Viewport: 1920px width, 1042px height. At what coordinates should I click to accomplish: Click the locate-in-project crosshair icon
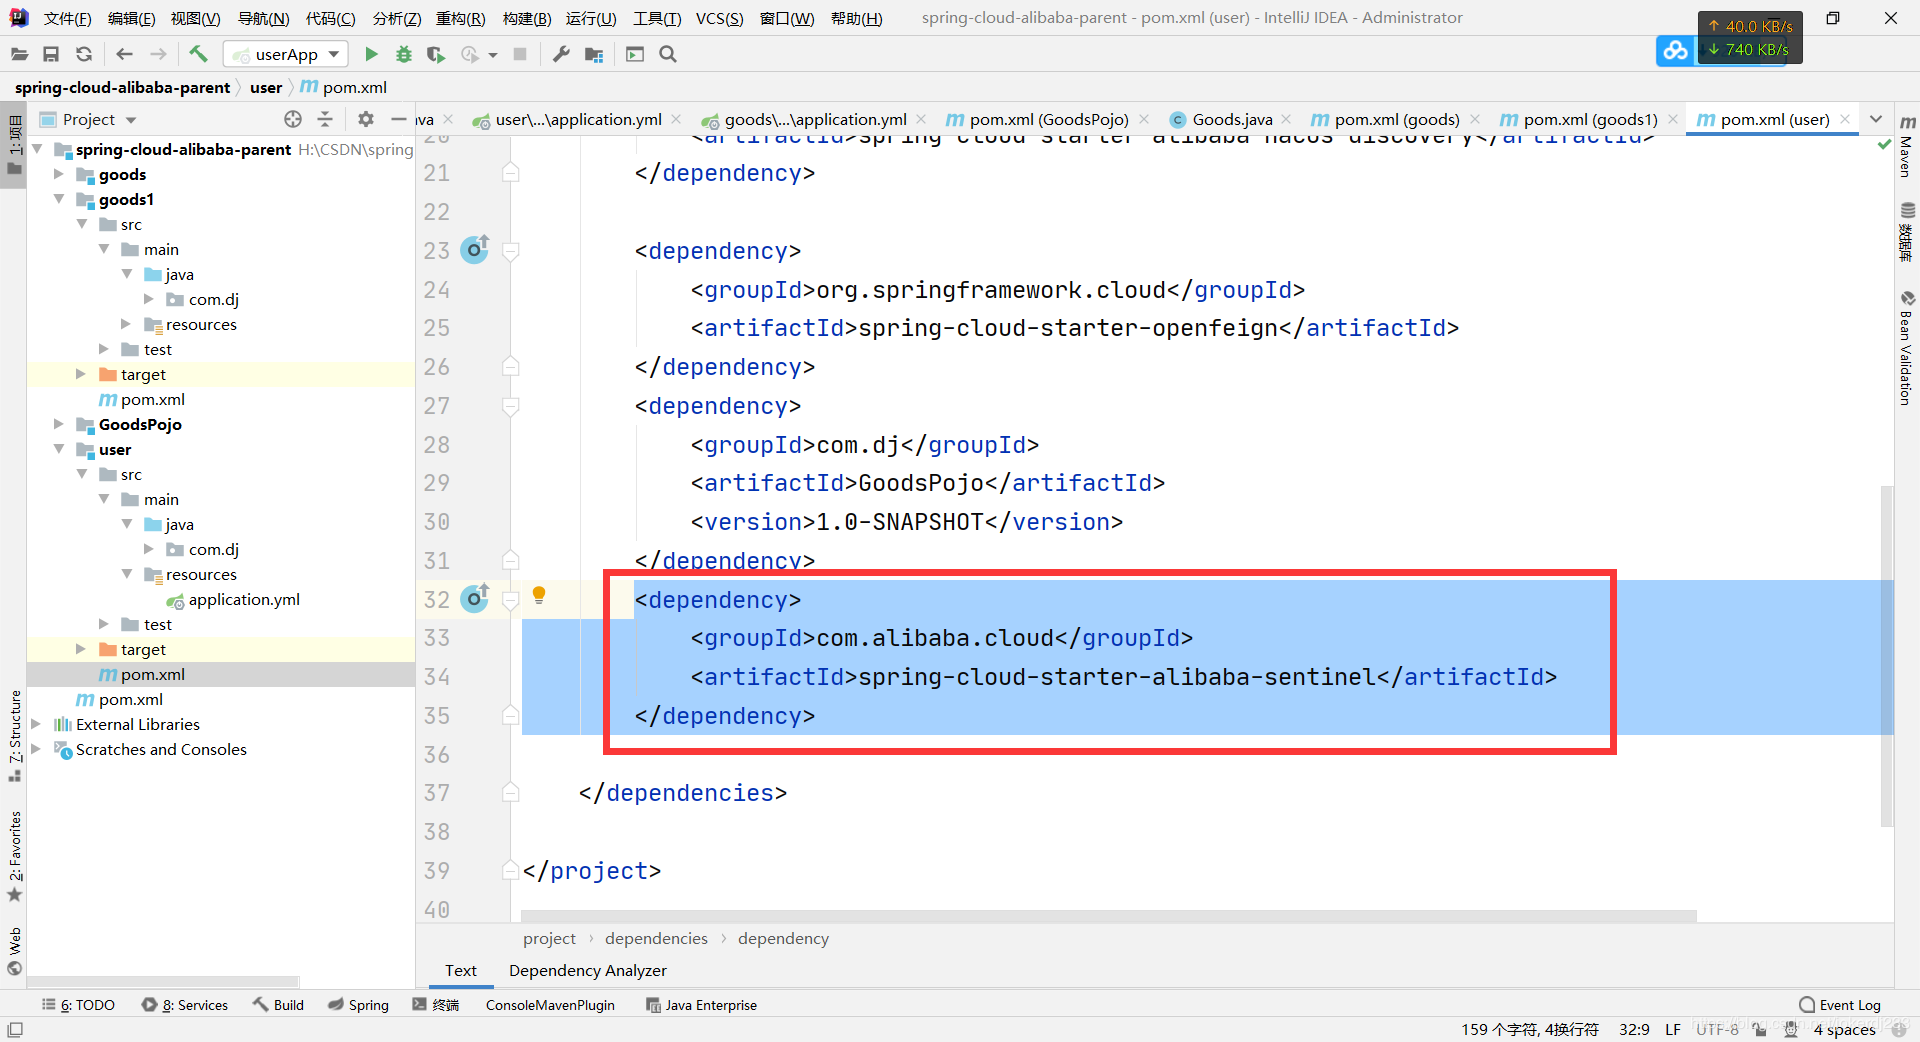click(293, 119)
